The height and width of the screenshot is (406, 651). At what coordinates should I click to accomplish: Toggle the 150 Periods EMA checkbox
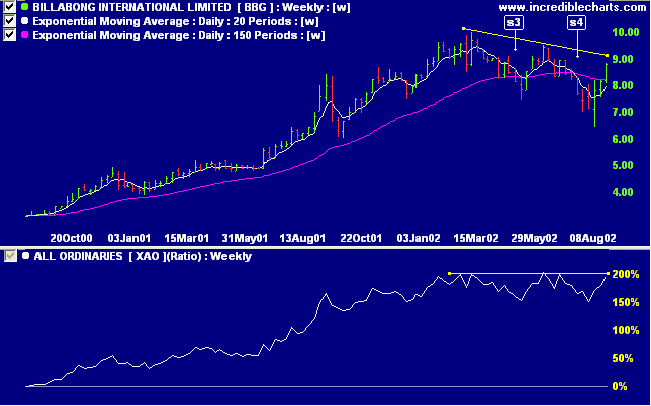[9, 35]
